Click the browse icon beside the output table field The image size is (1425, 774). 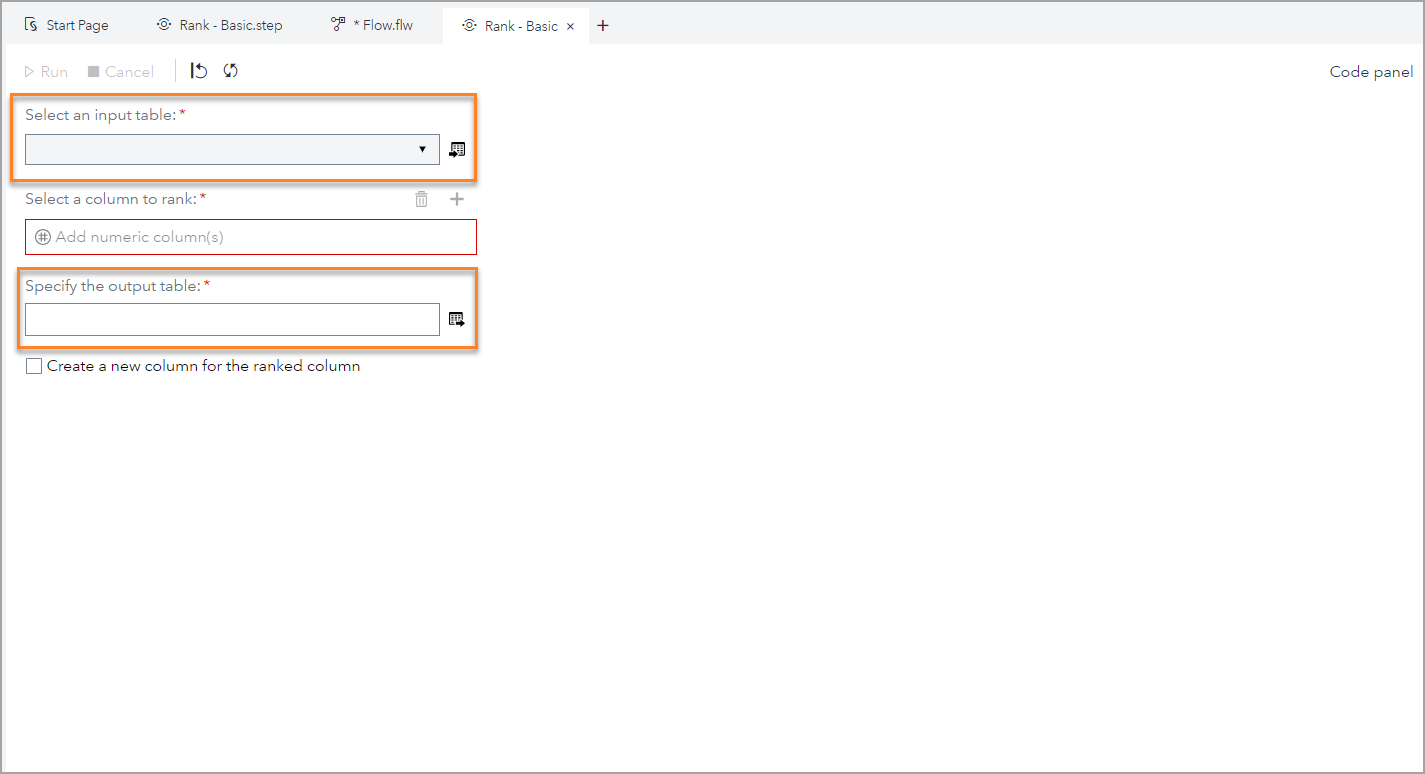[457, 319]
